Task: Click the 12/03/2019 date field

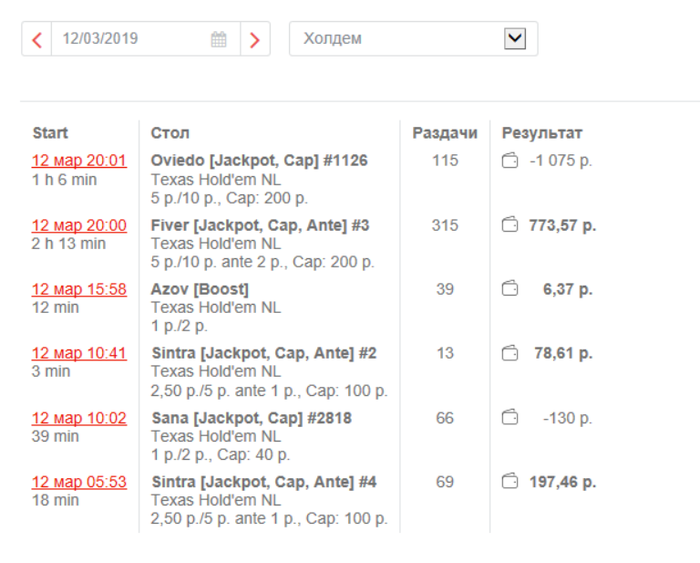Action: 130,40
